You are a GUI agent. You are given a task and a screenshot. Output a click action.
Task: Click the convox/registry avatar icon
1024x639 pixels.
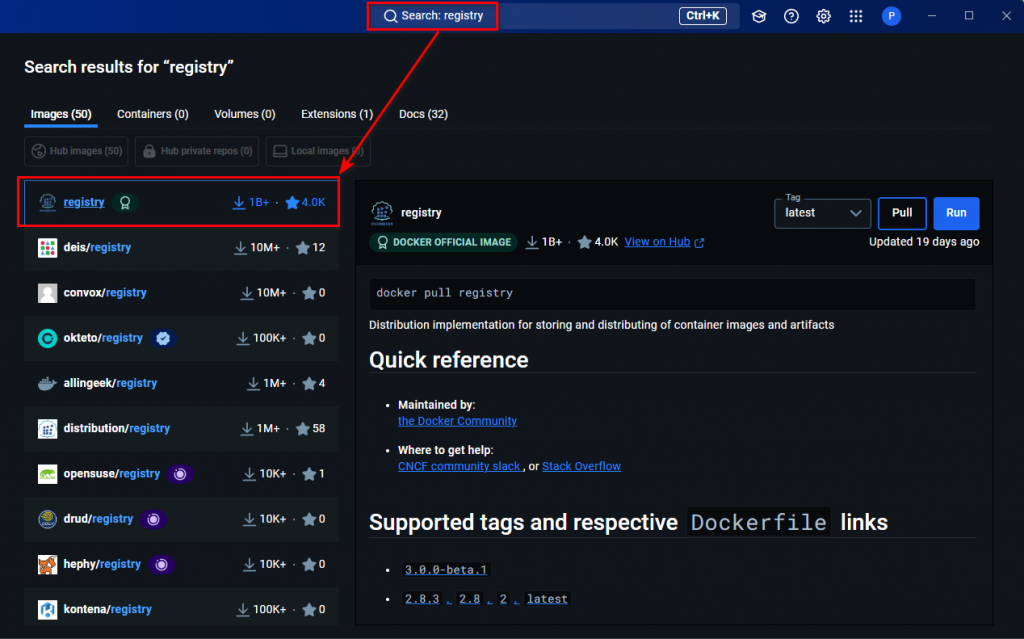(47, 293)
